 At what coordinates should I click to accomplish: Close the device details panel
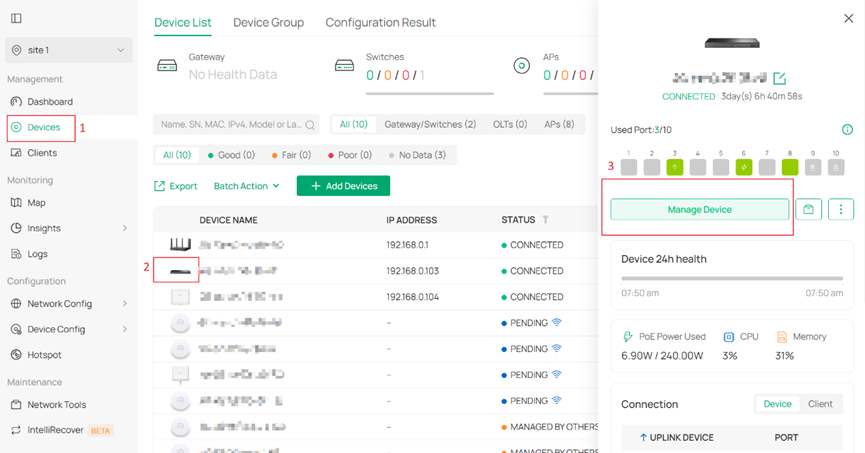pyautogui.click(x=848, y=18)
